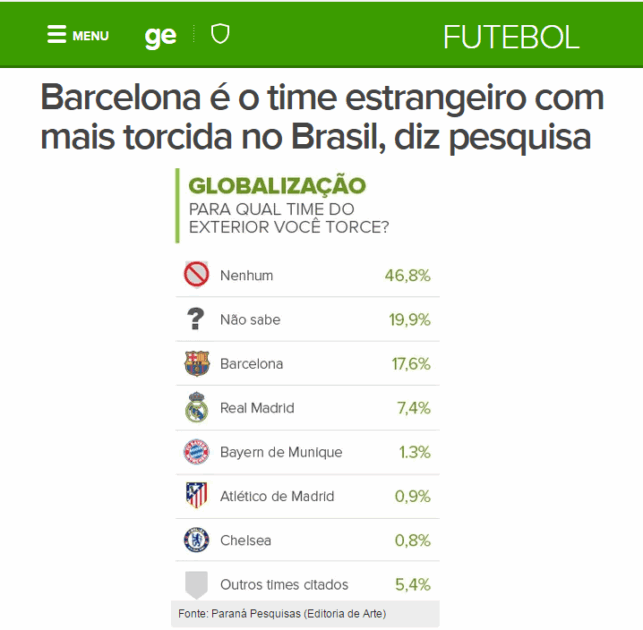
Task: Click the Fonte: Paraná Pesquisas caption
Action: click(x=282, y=613)
